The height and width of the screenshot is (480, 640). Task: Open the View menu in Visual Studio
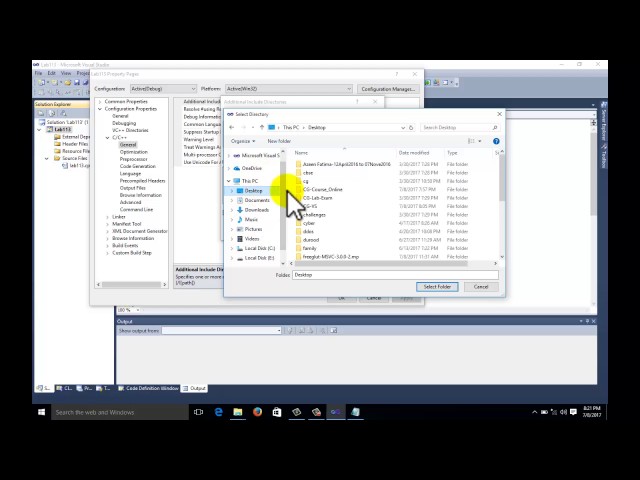coord(66,73)
